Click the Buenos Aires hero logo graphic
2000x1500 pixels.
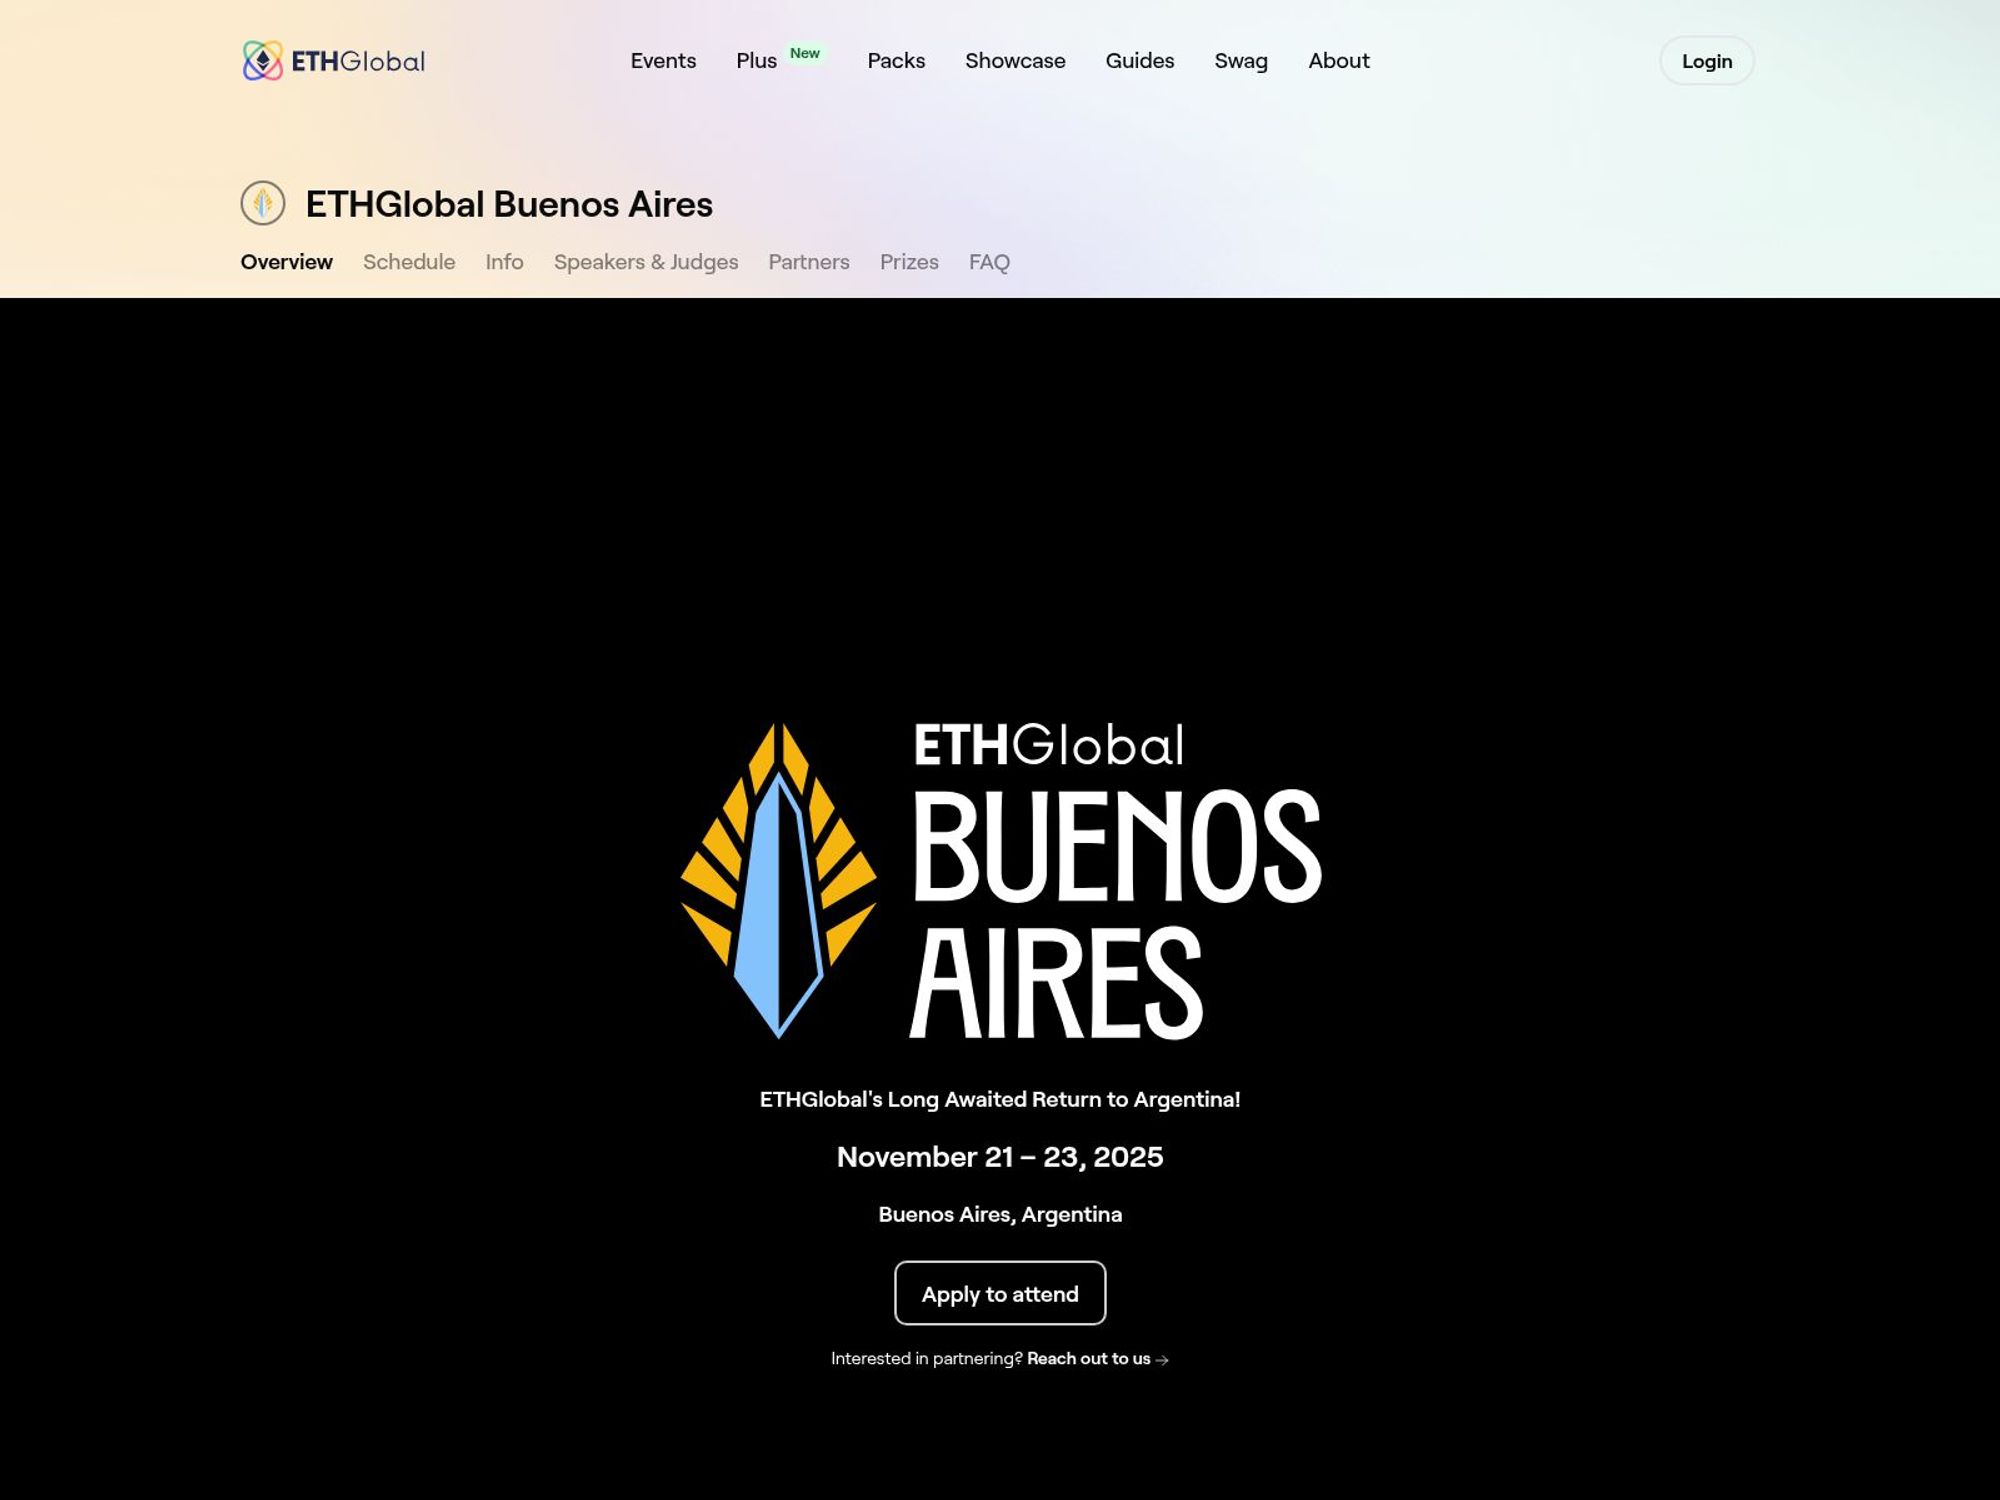[x=1000, y=881]
